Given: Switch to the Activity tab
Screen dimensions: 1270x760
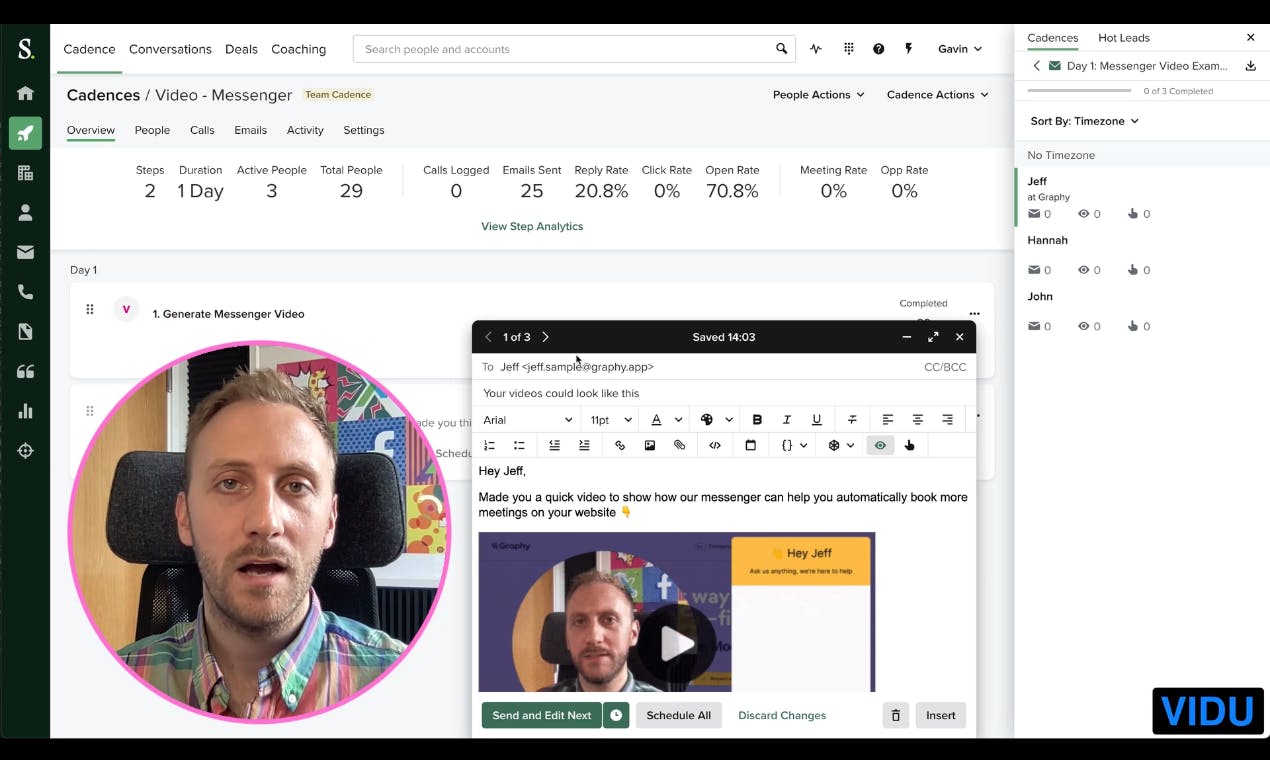Looking at the screenshot, I should coord(305,130).
